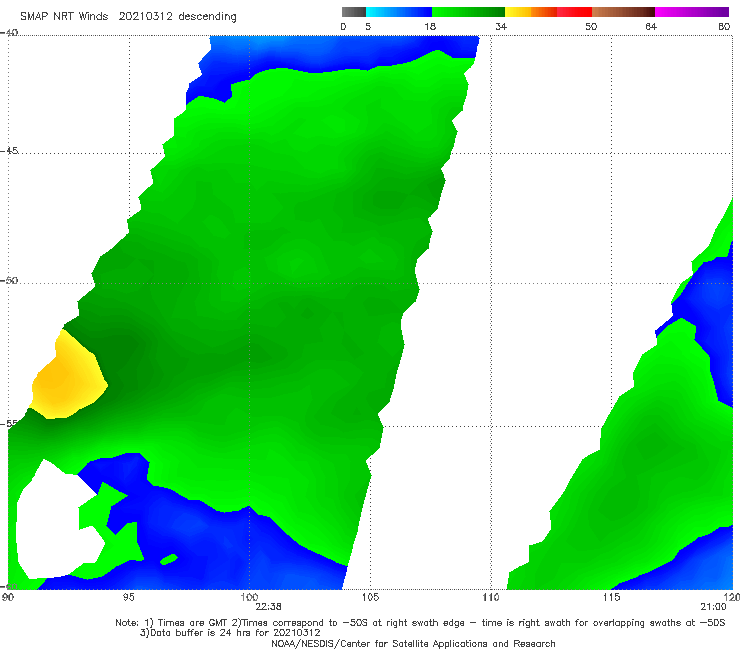This screenshot has height=650, width=740.
Task: Click the longitude axis label '105'
Action: 370,597
